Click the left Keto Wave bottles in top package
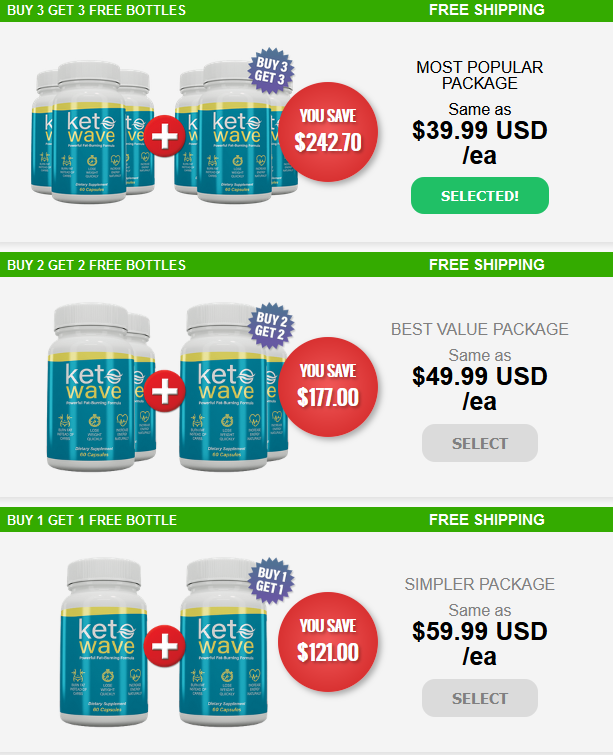Screen dimensions: 613x755 [x=92, y=132]
